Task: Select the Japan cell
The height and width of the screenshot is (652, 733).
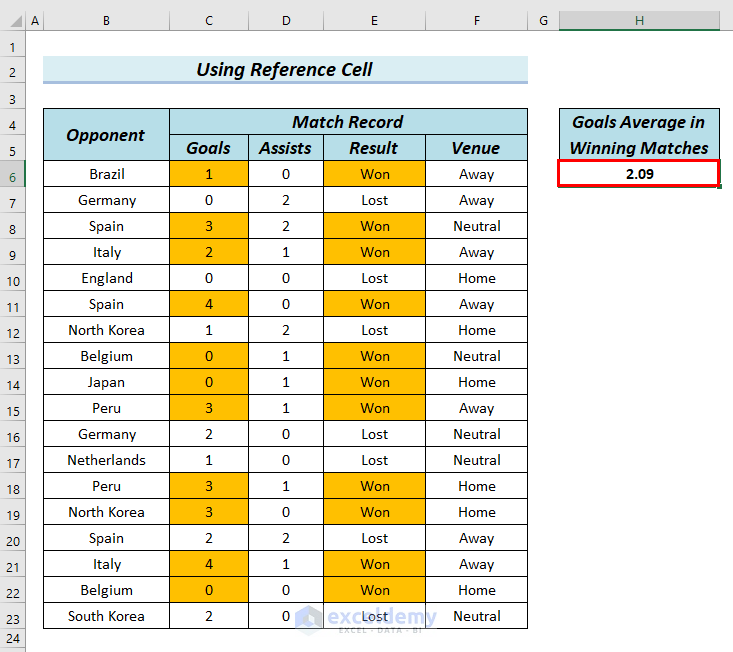Action: point(106,382)
